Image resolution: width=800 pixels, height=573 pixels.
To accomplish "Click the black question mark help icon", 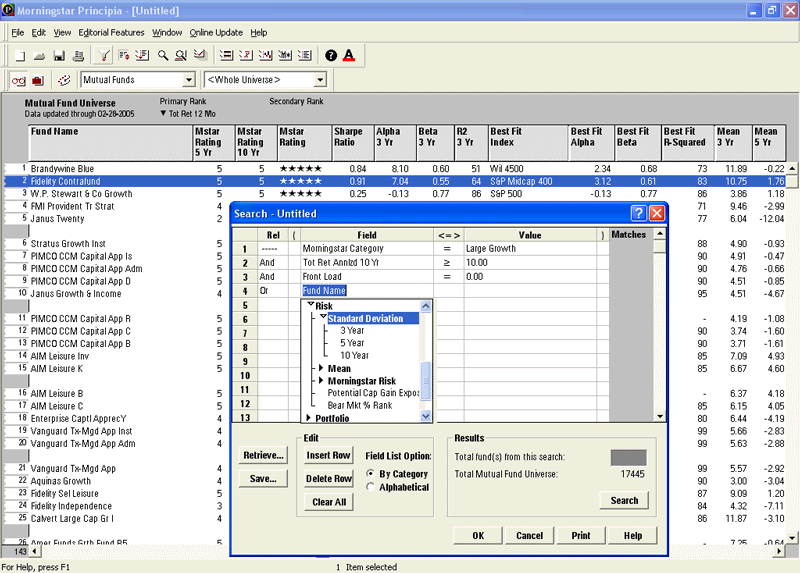I will (x=331, y=55).
